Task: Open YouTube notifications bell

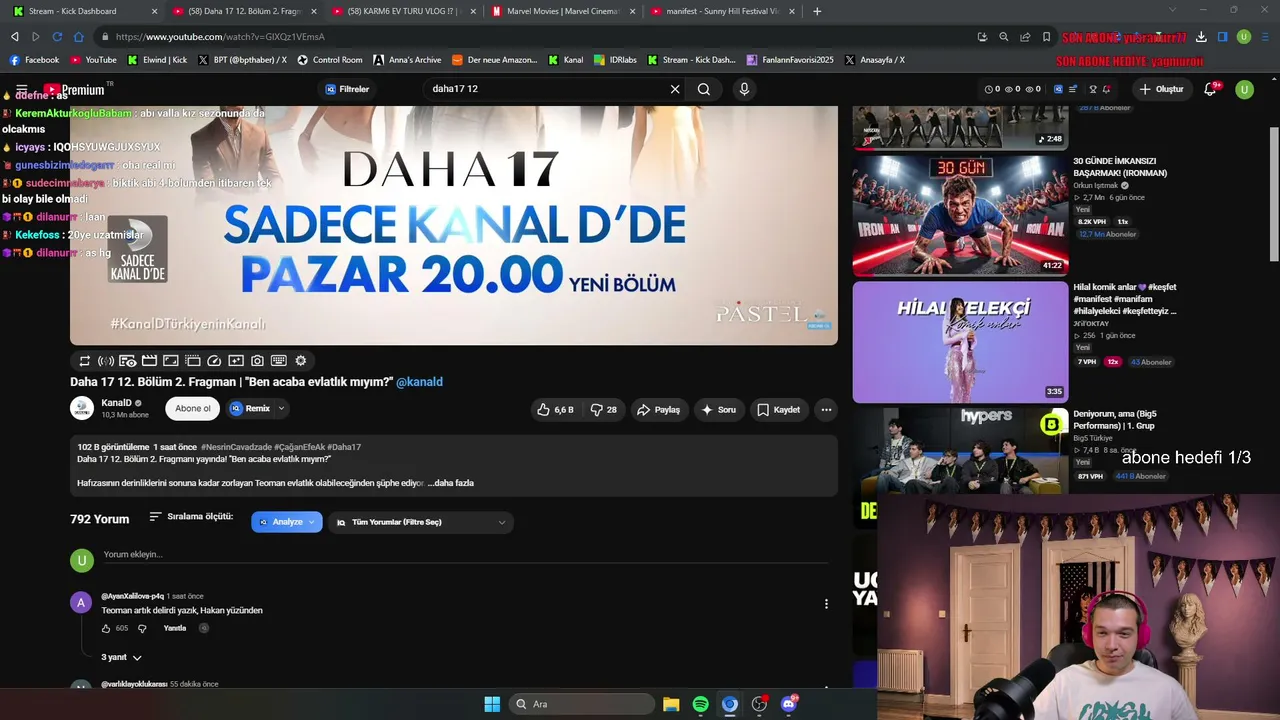Action: coord(1210,89)
